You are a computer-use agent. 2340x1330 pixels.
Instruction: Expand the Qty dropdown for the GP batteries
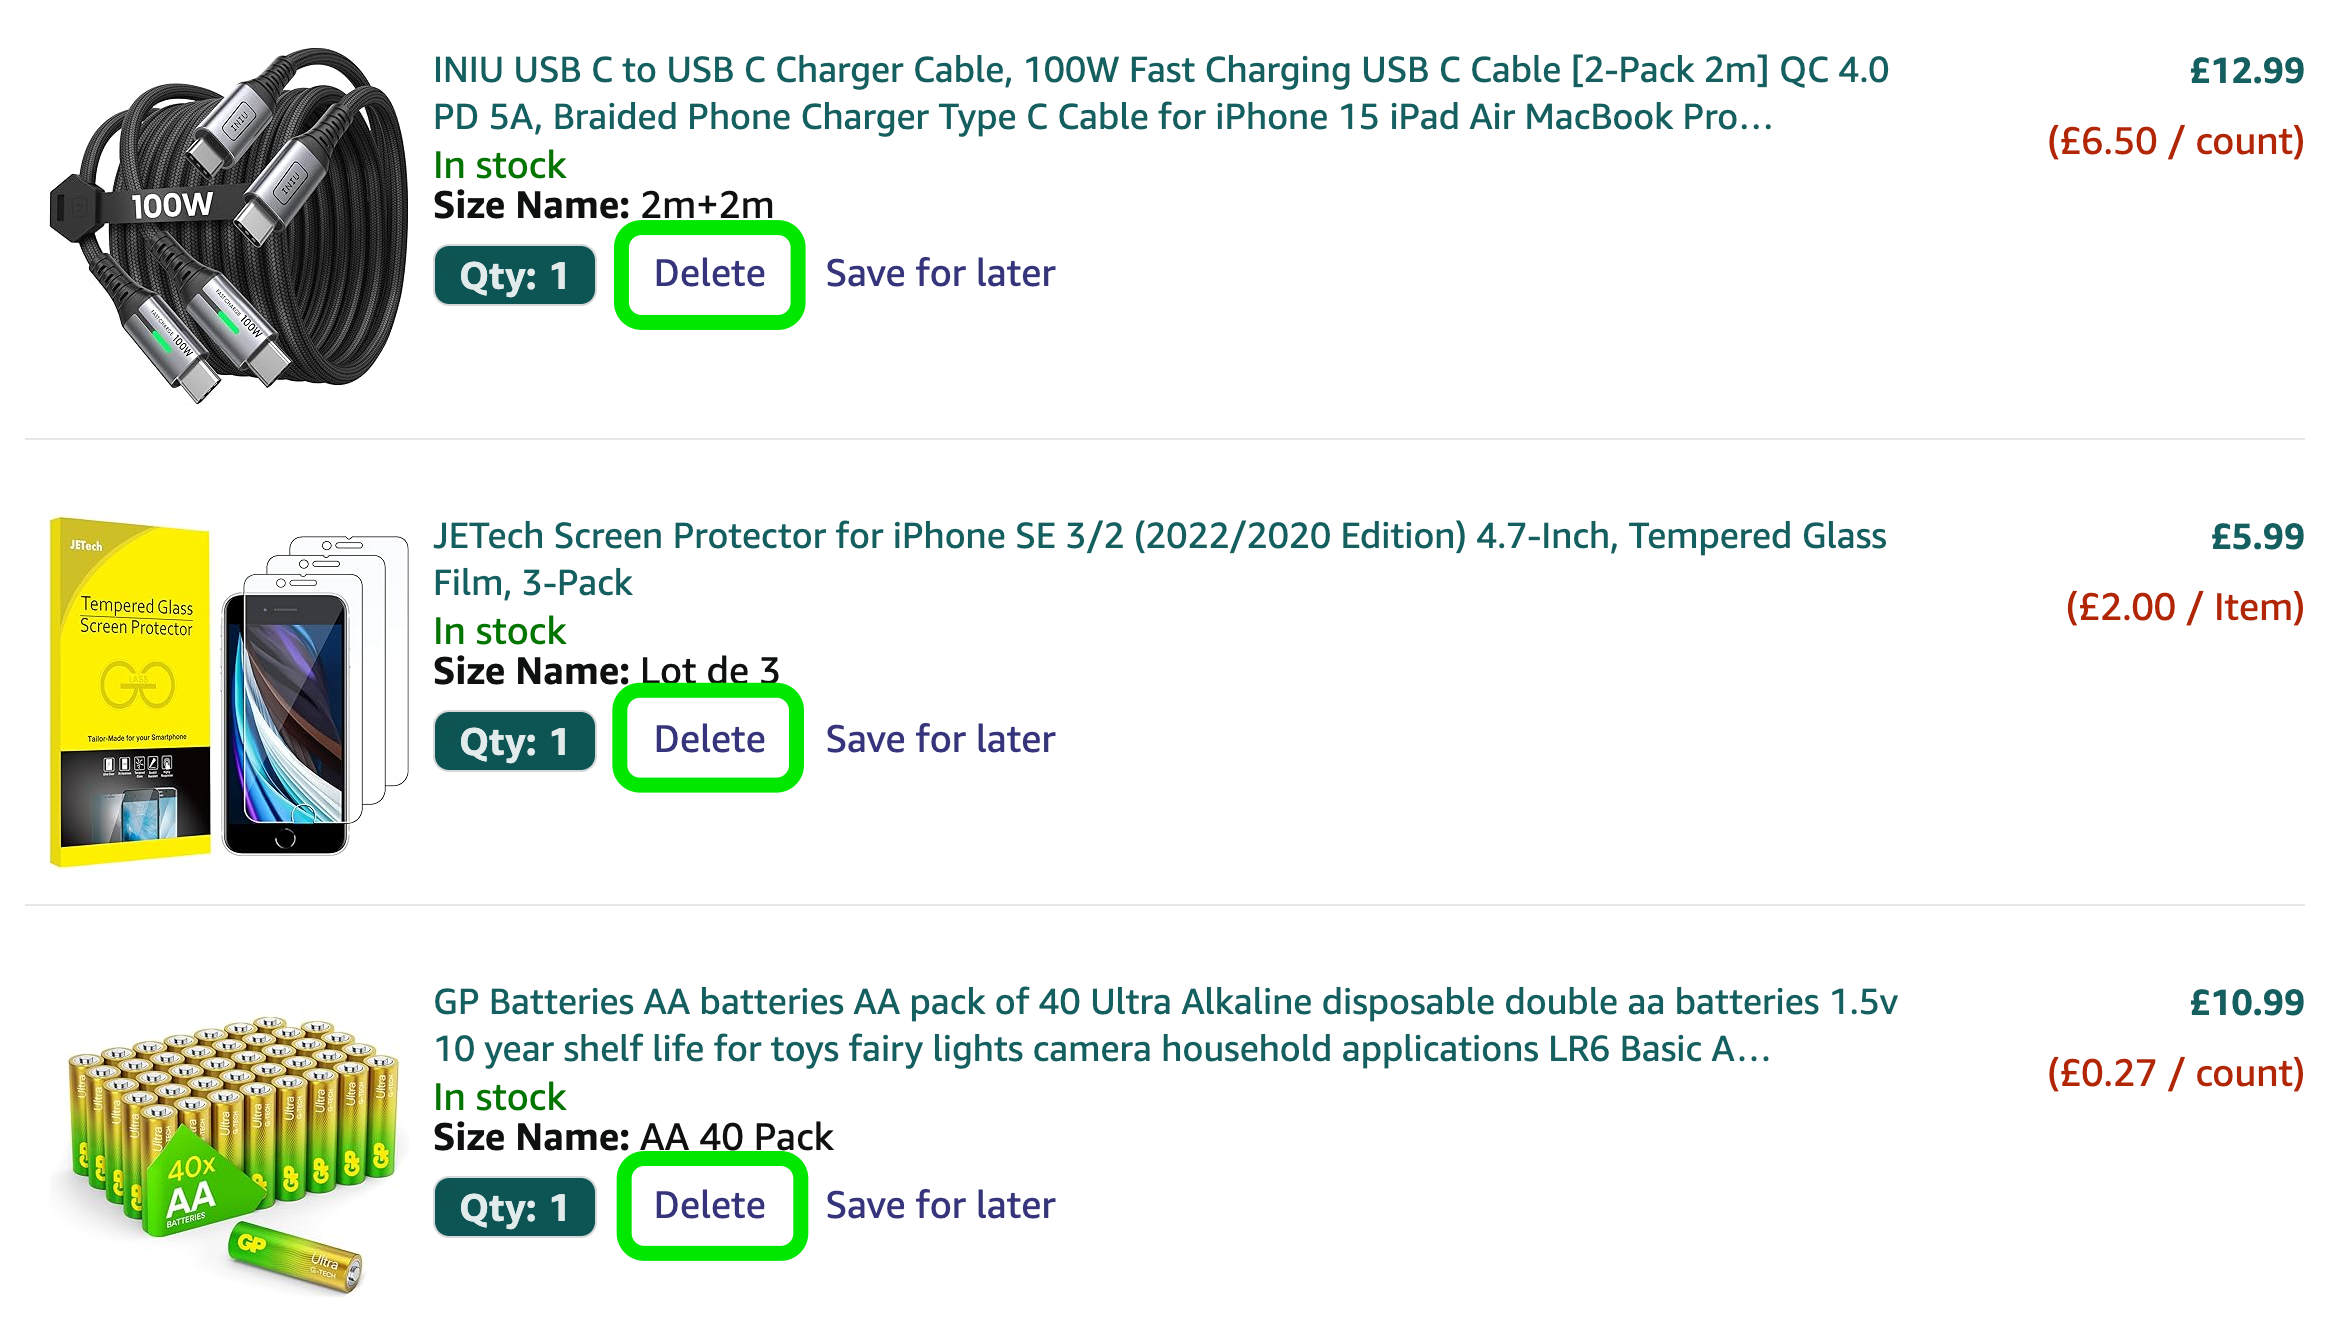514,1207
